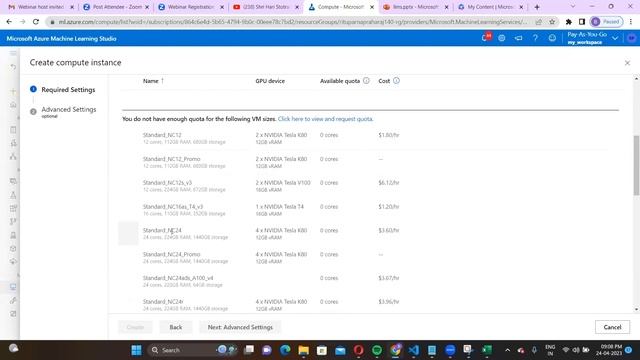Select the Standard_NC16as_T4_v3 row name

[173, 207]
